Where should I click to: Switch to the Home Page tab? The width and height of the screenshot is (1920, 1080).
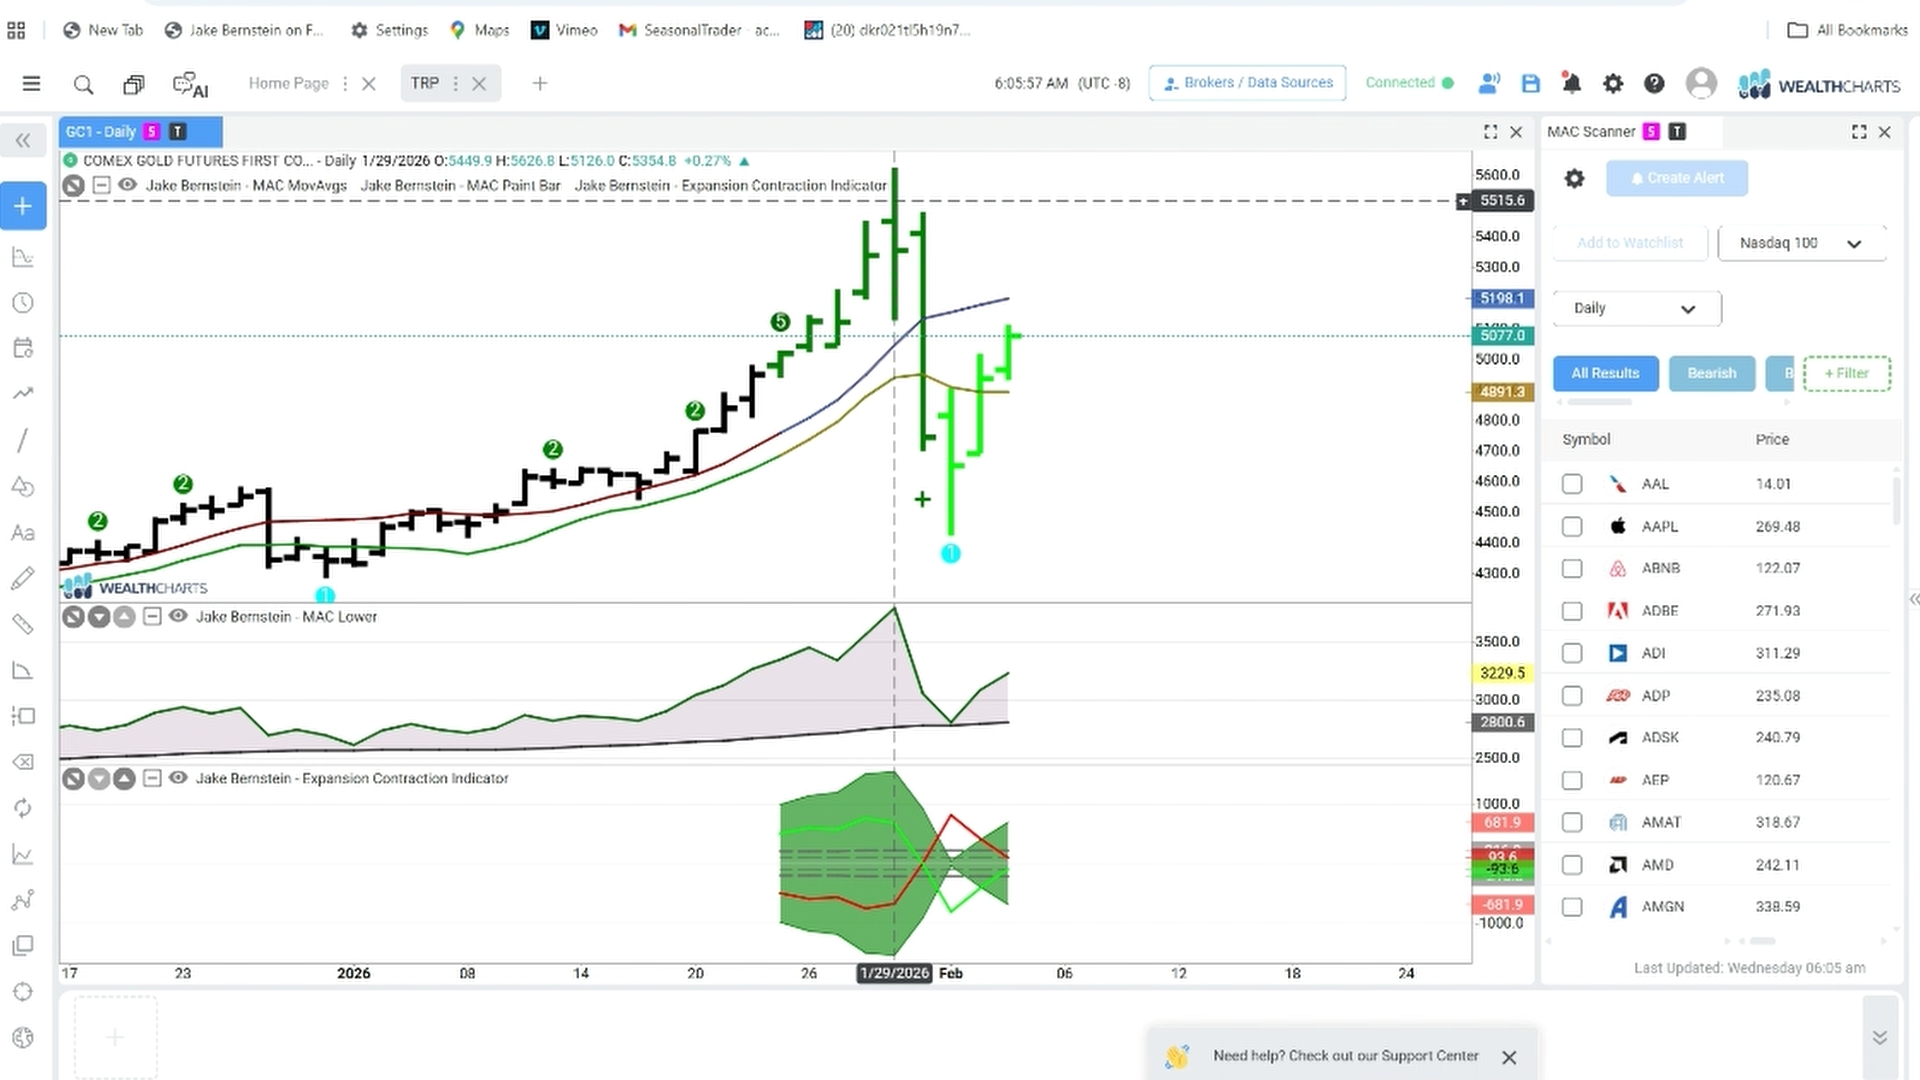[289, 84]
